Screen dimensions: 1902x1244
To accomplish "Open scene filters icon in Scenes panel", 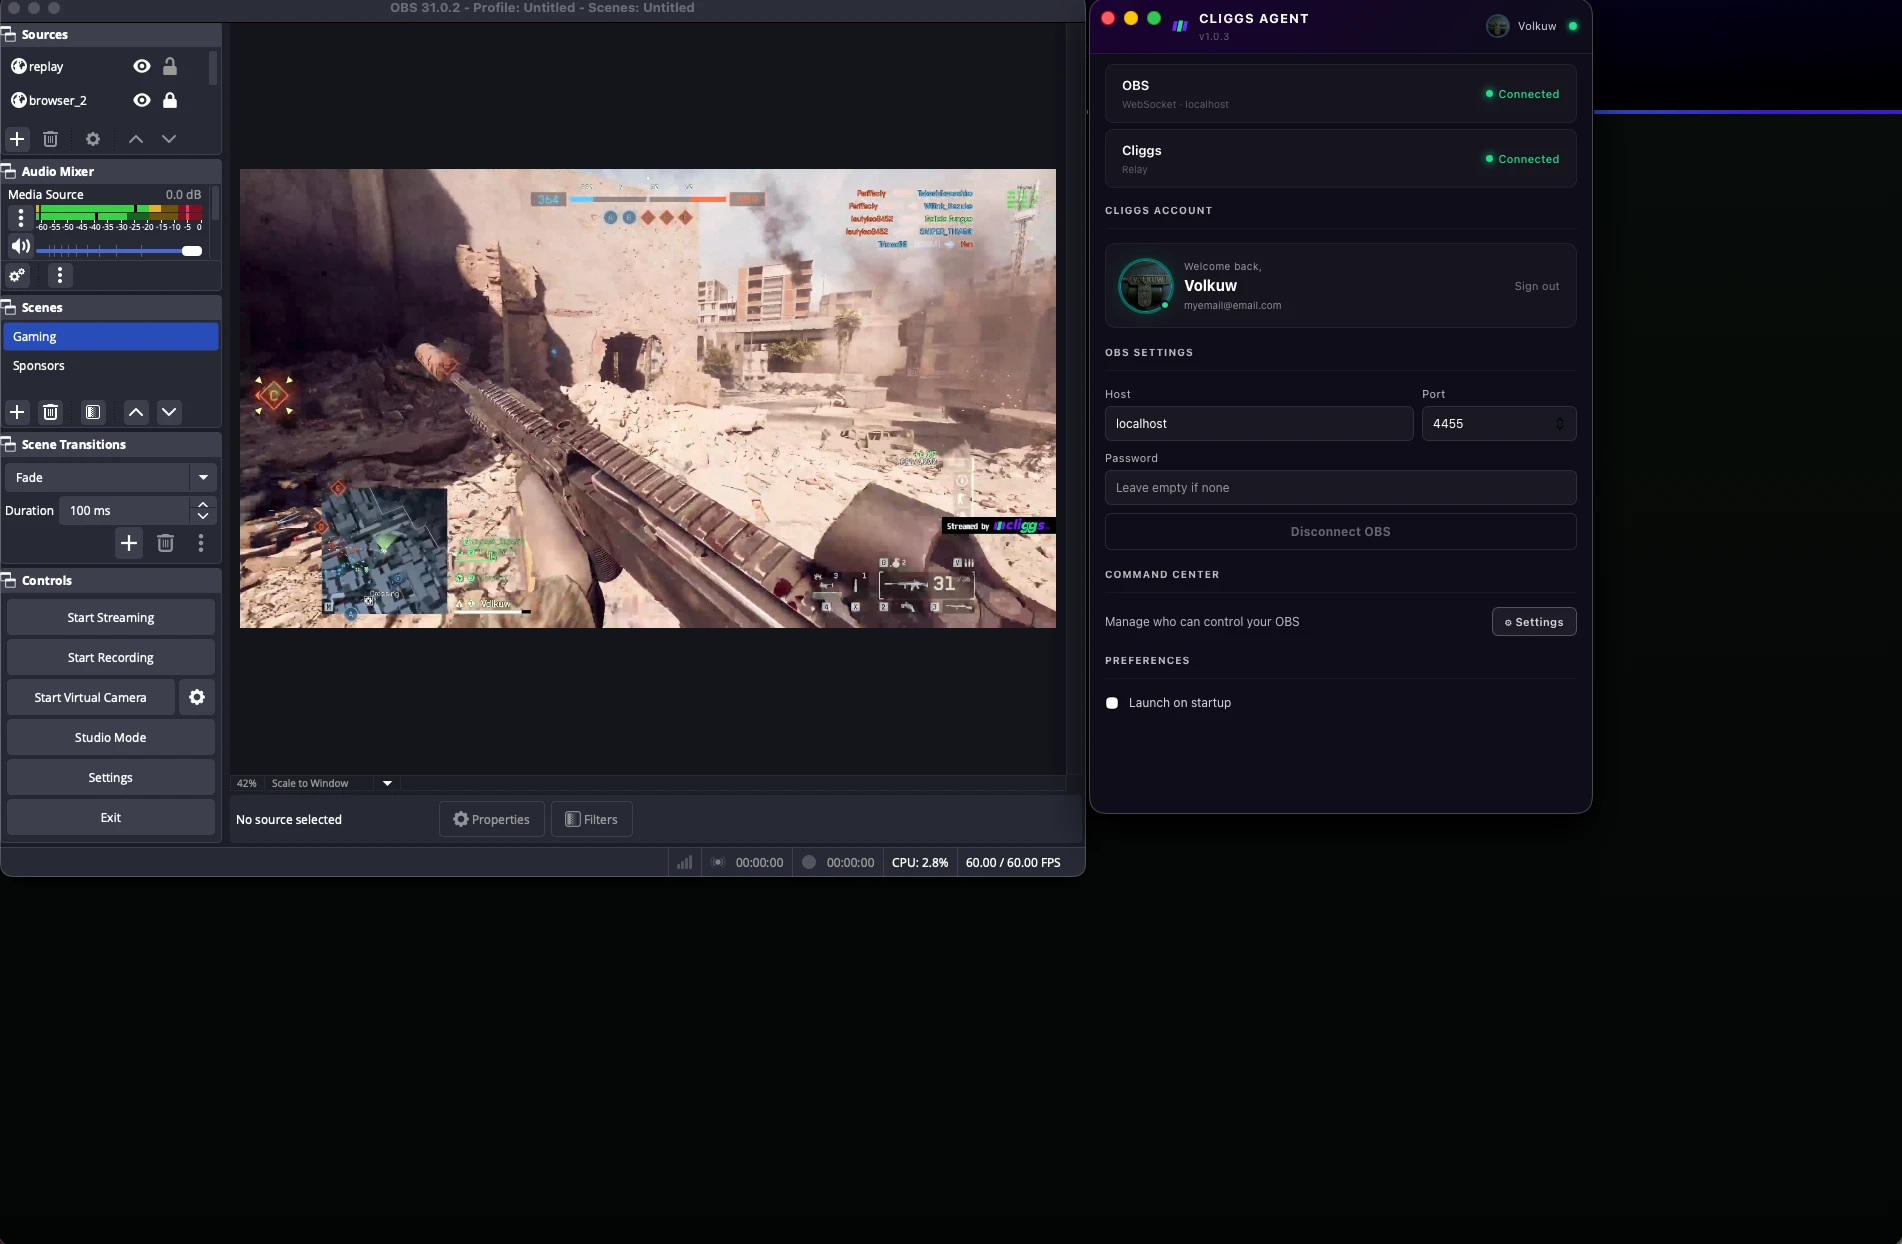I will [x=93, y=412].
